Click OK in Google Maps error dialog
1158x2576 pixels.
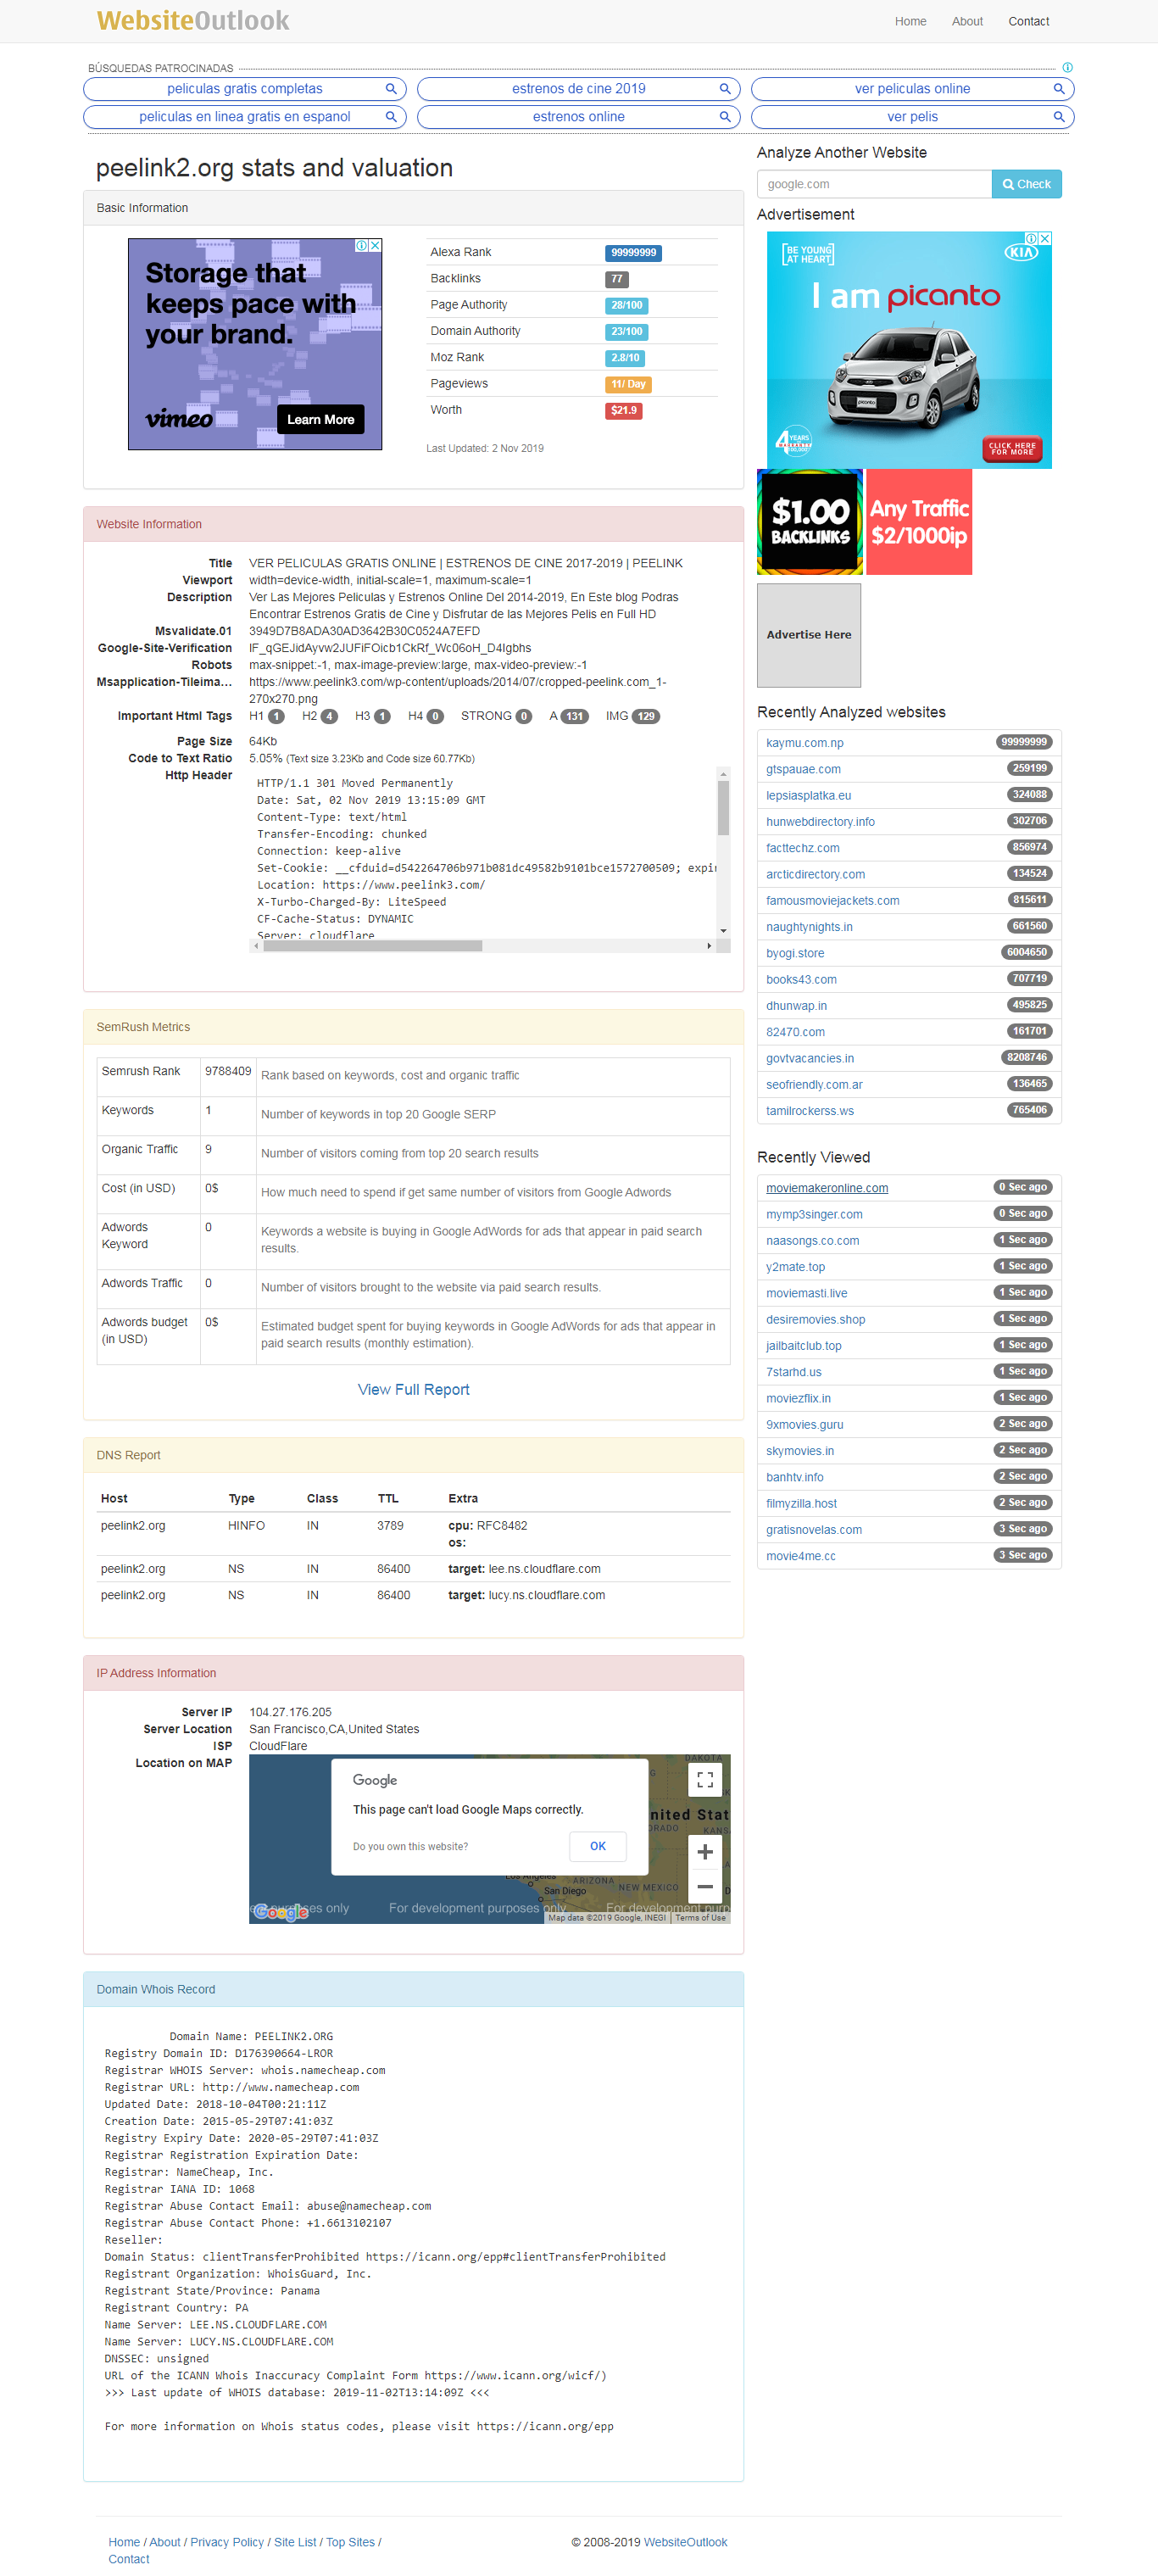pyautogui.click(x=598, y=1846)
